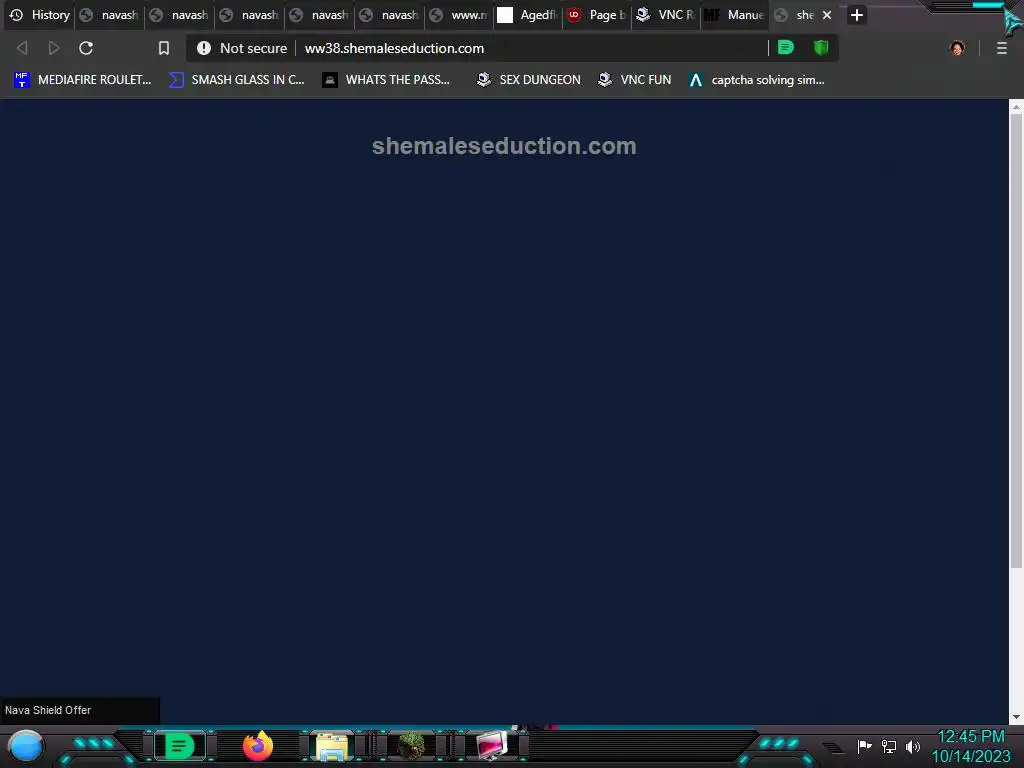Image resolution: width=1024 pixels, height=768 pixels.
Task: Bookmark this page with the bookmark icon
Action: point(164,48)
